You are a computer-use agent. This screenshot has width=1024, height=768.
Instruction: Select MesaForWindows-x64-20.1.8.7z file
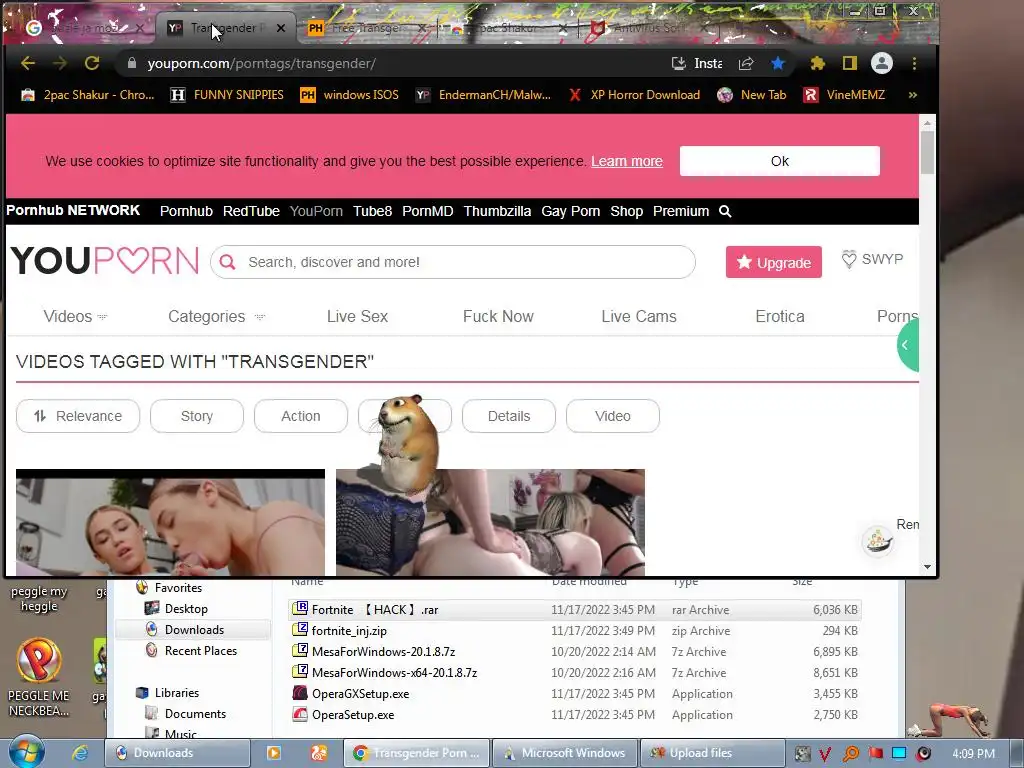coord(394,673)
